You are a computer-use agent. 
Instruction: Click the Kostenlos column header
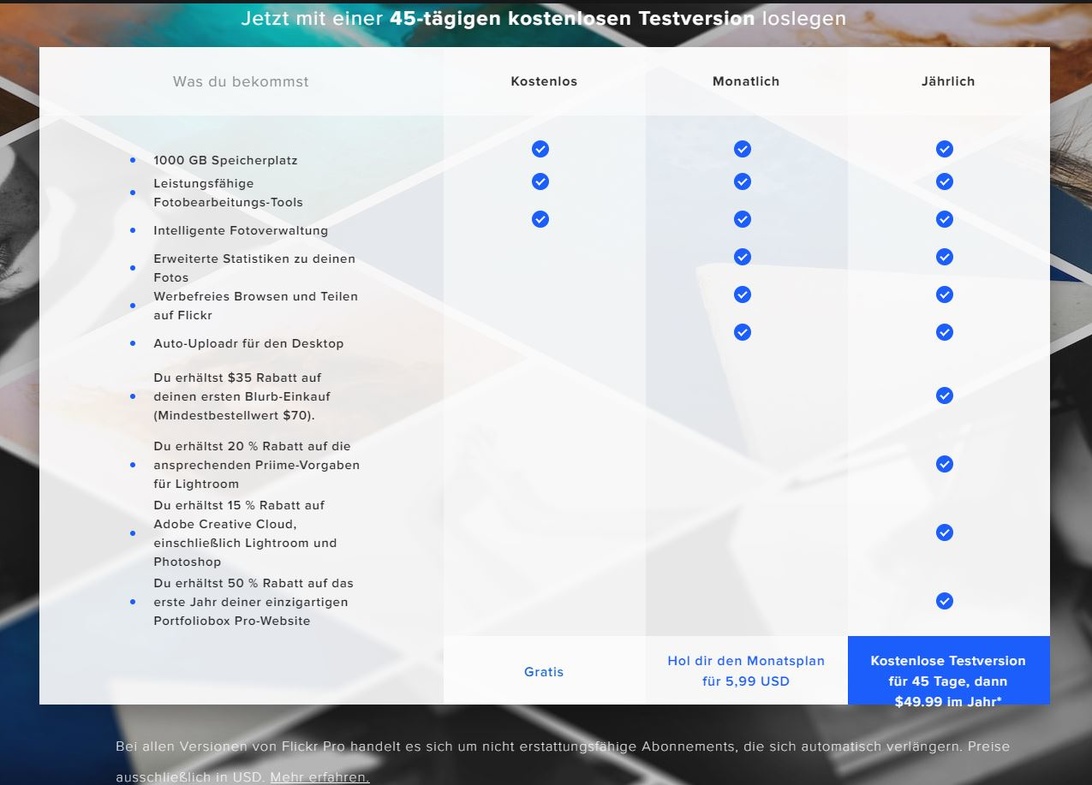click(x=544, y=82)
